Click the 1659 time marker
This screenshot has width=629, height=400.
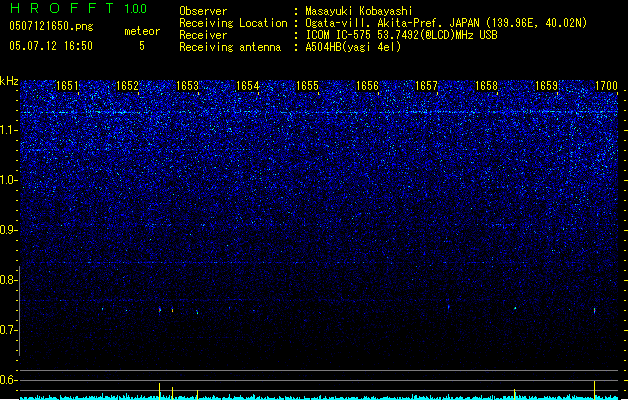pyautogui.click(x=546, y=86)
